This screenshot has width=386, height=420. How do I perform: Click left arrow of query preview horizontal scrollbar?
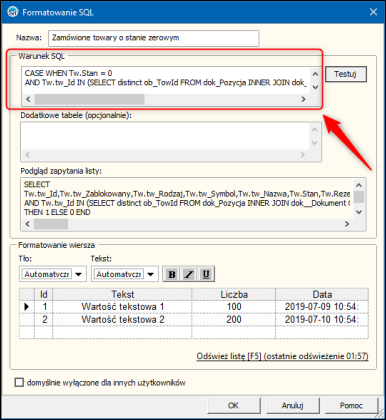tap(28, 224)
